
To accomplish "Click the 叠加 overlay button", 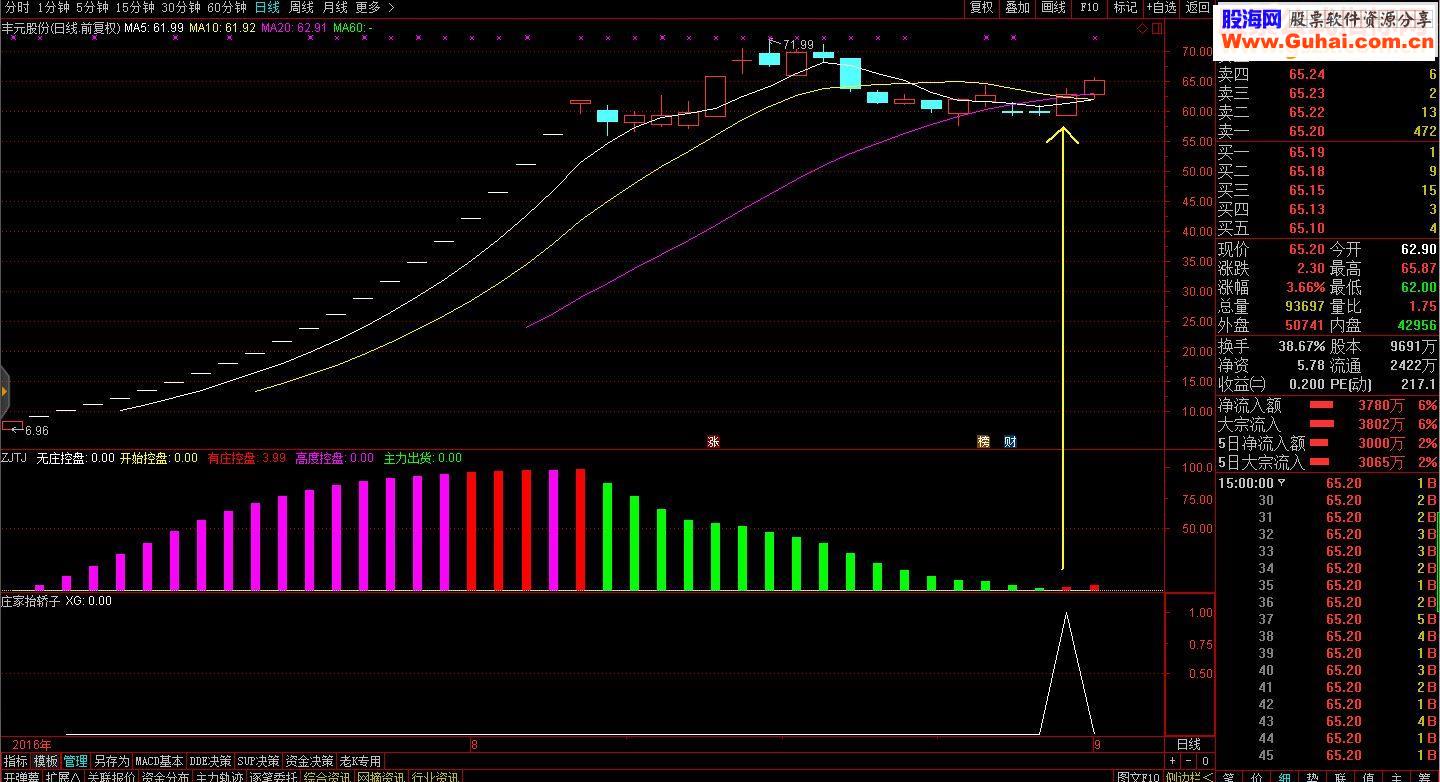I will (x=1018, y=7).
